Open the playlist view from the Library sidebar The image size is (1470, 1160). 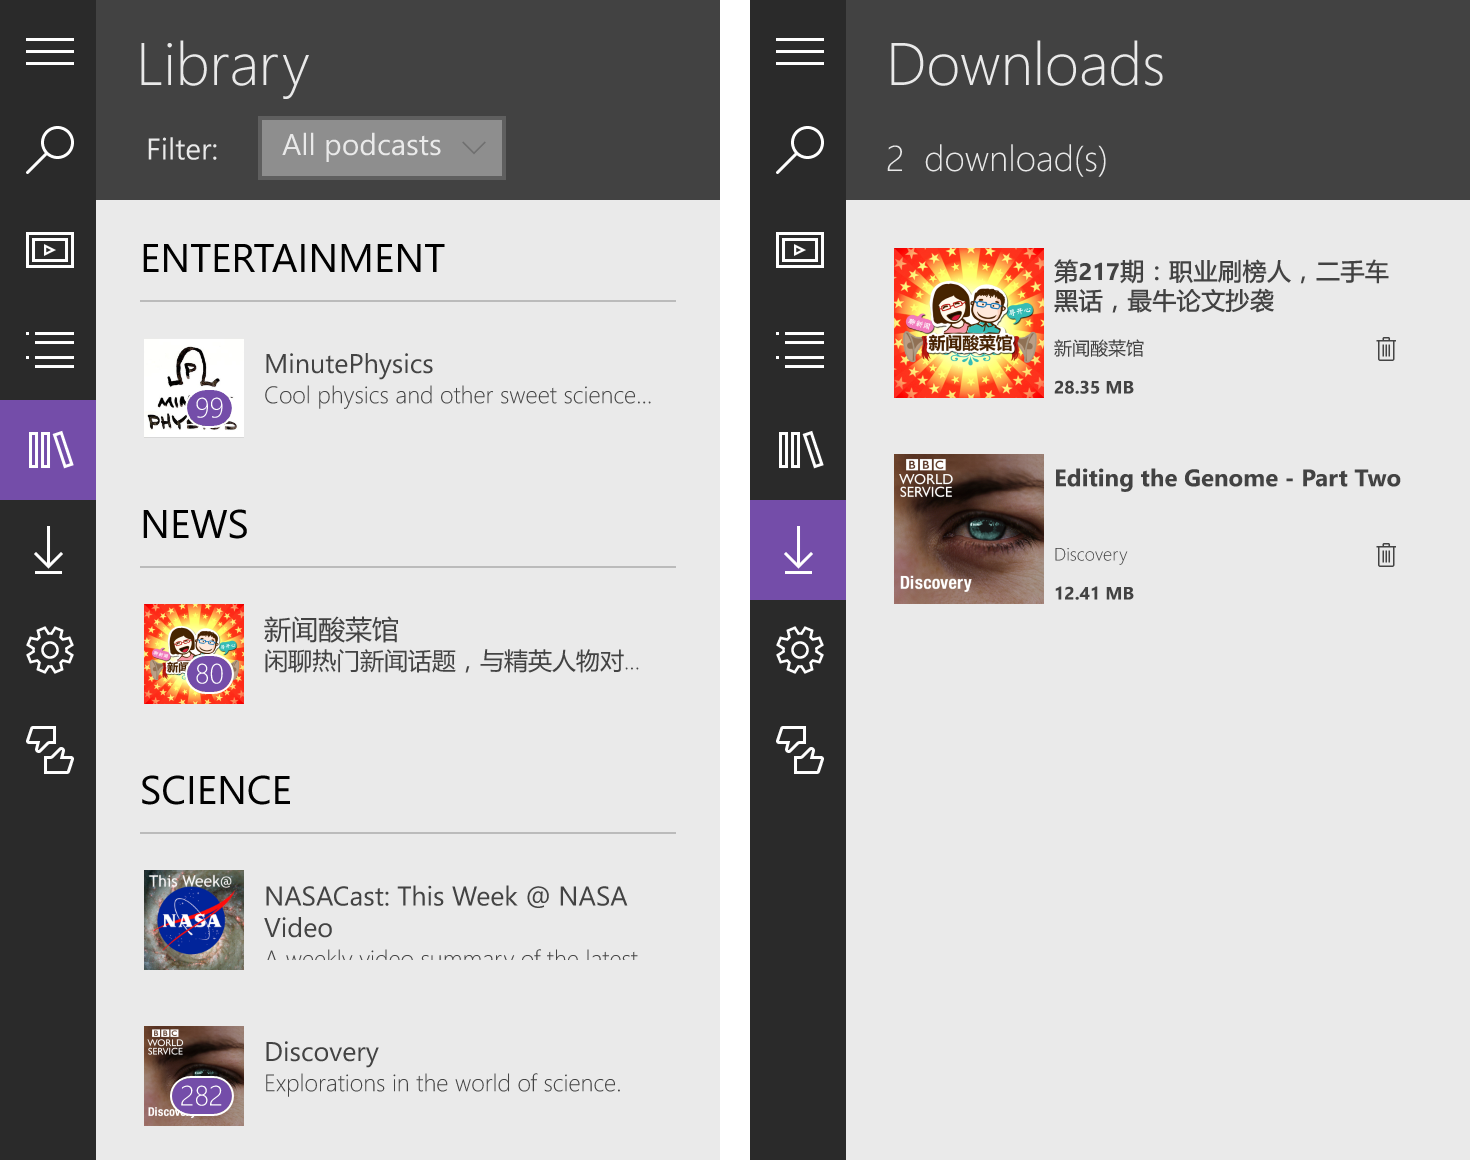pos(50,350)
